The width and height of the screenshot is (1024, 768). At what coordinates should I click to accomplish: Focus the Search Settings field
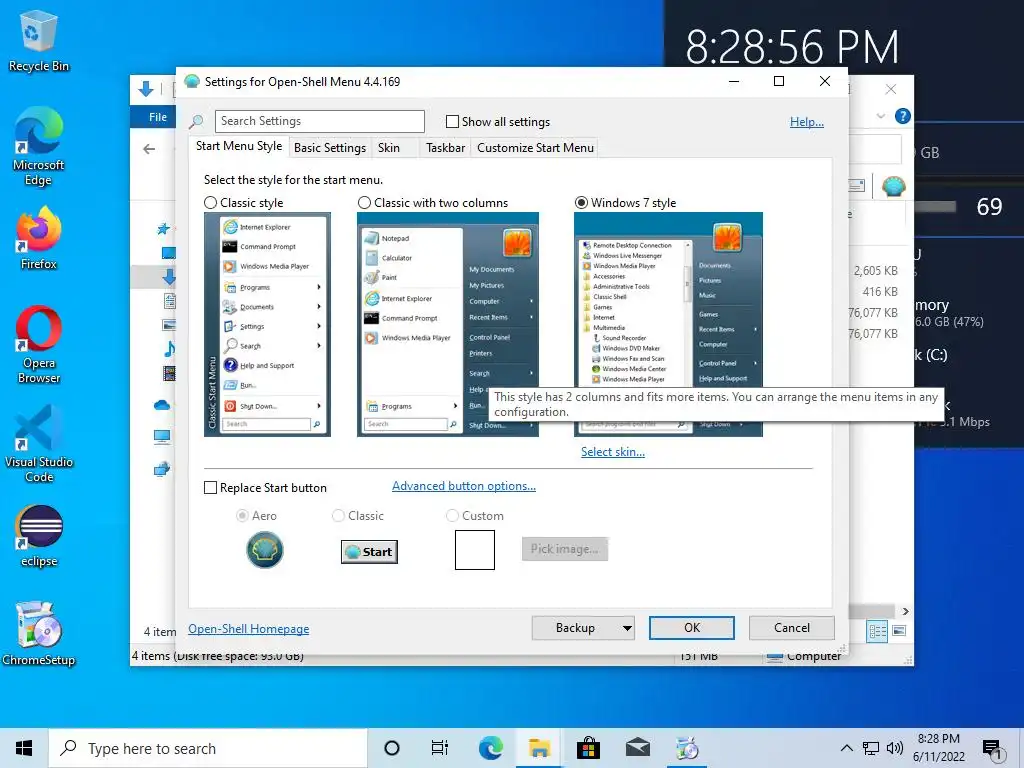point(320,121)
